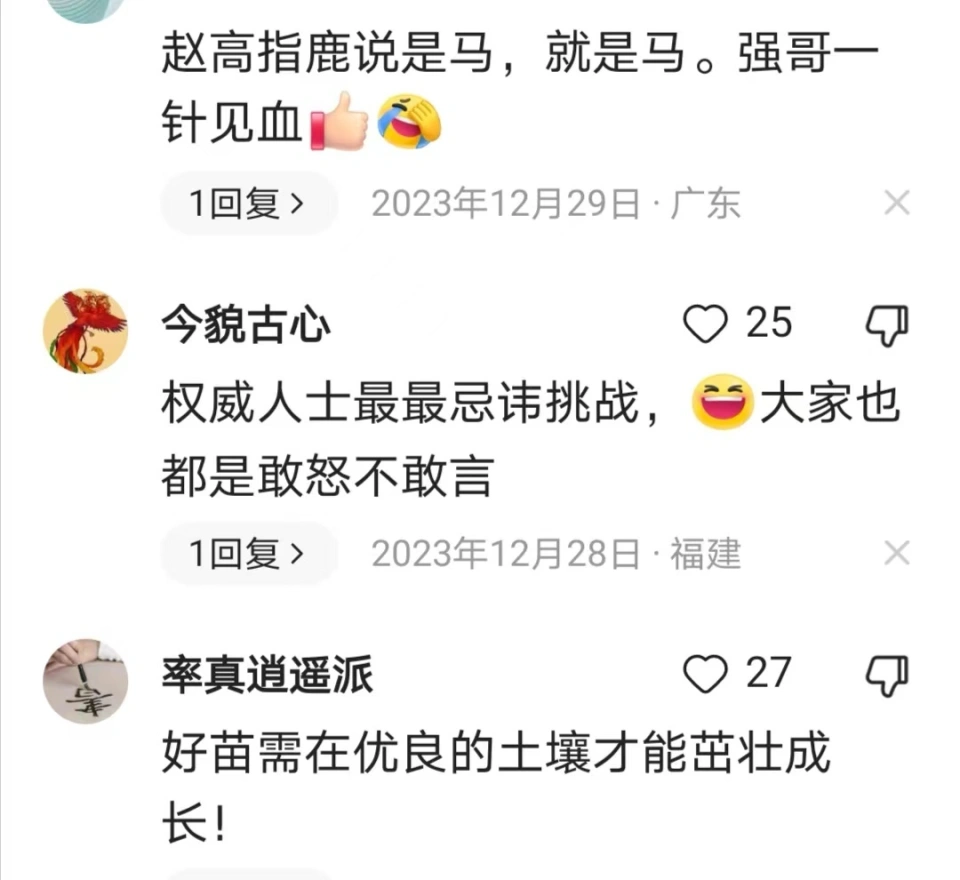The width and height of the screenshot is (960, 880).
Task: Open the phoenix avatar of 今貌古心
Action: (x=85, y=331)
